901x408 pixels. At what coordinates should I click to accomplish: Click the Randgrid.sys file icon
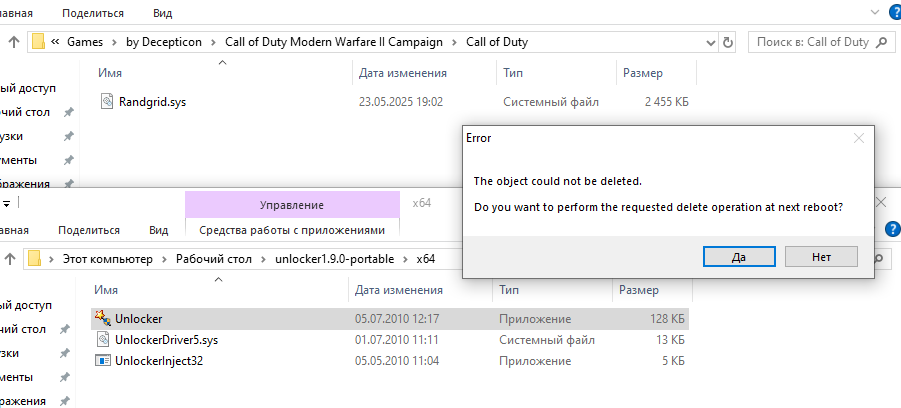click(107, 101)
